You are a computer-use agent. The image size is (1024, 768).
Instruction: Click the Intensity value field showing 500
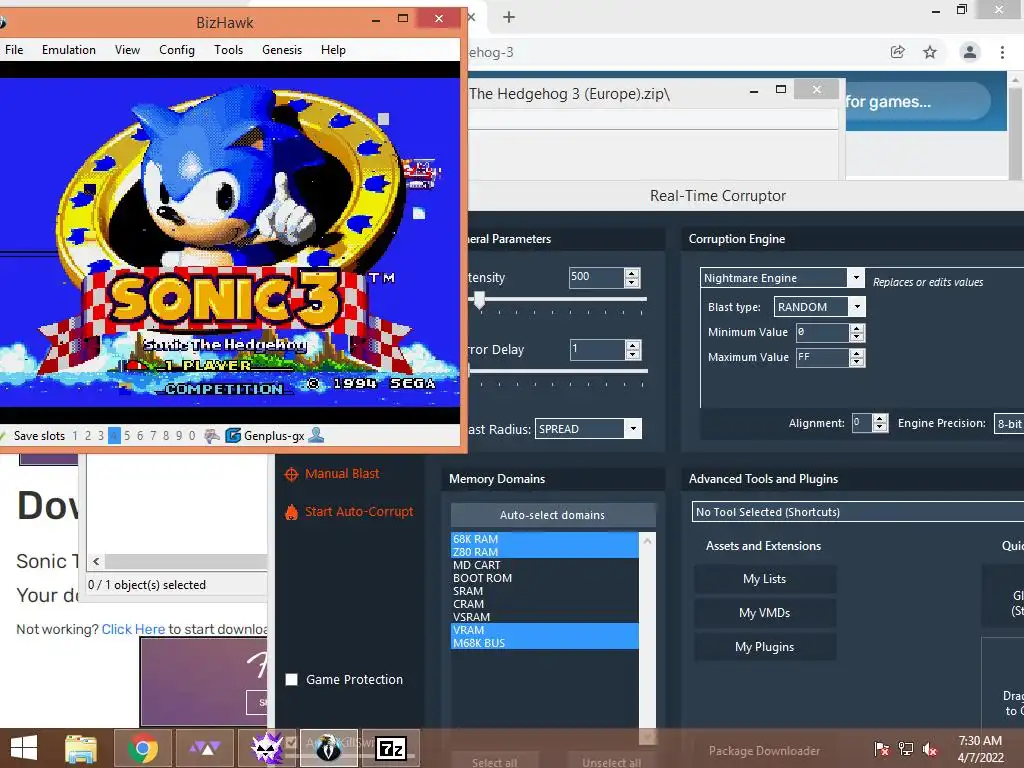pos(596,278)
